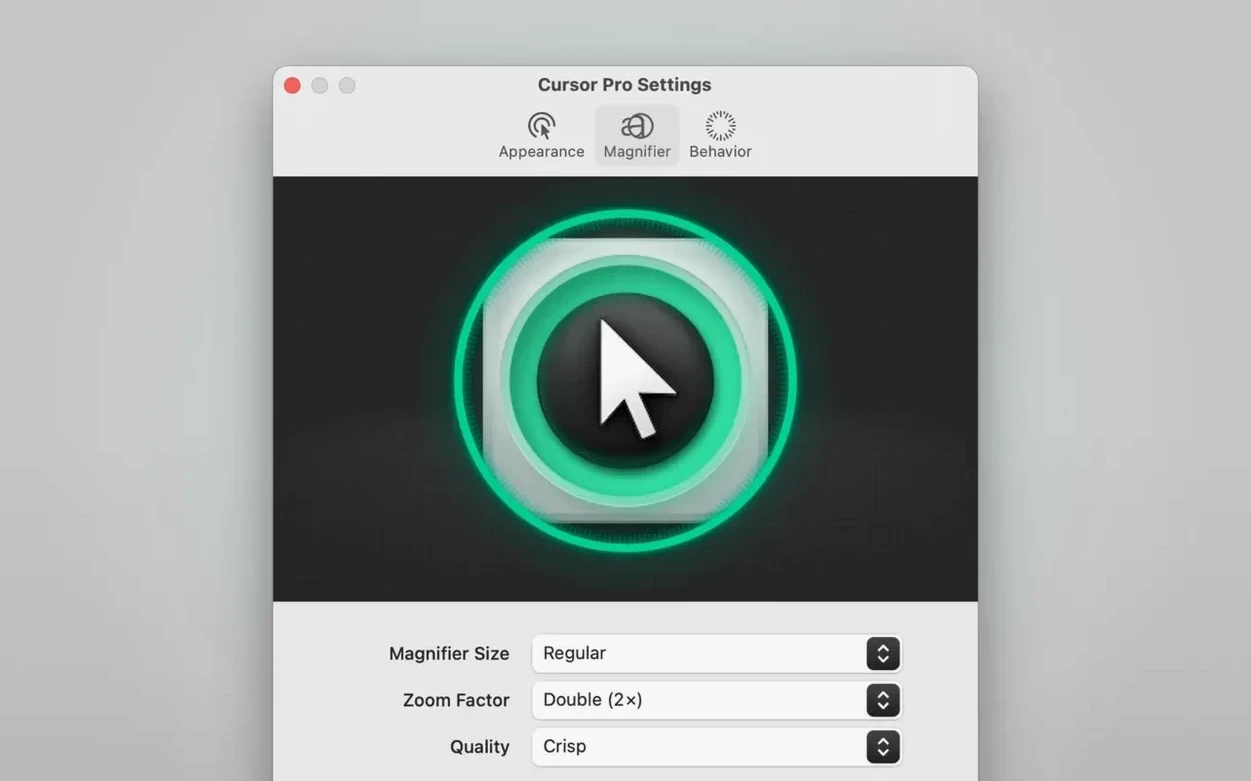The width and height of the screenshot is (1251, 781).
Task: Open the Zoom Factor dropdown showing Double (2×)
Action: [x=716, y=700]
